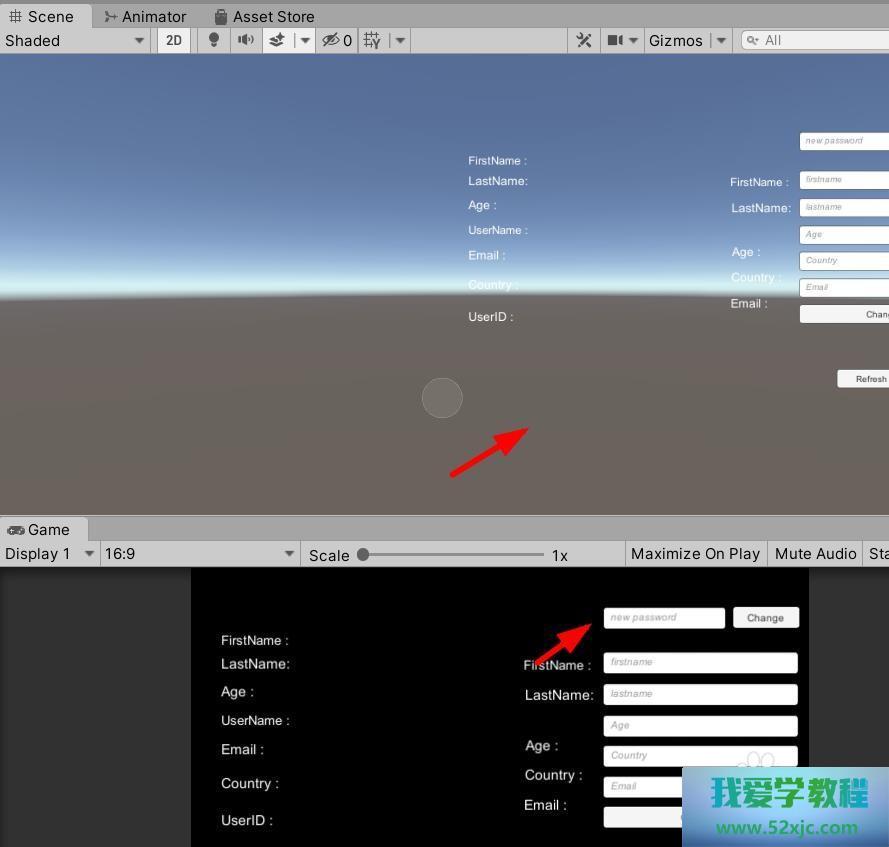Click the scene effects icon
Viewport: 889px width, 847px height.
point(277,40)
